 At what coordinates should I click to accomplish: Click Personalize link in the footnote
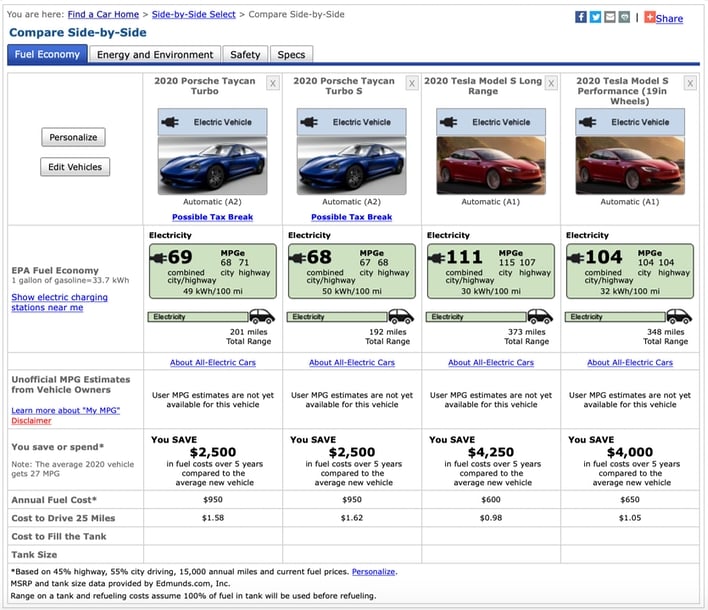(x=373, y=572)
